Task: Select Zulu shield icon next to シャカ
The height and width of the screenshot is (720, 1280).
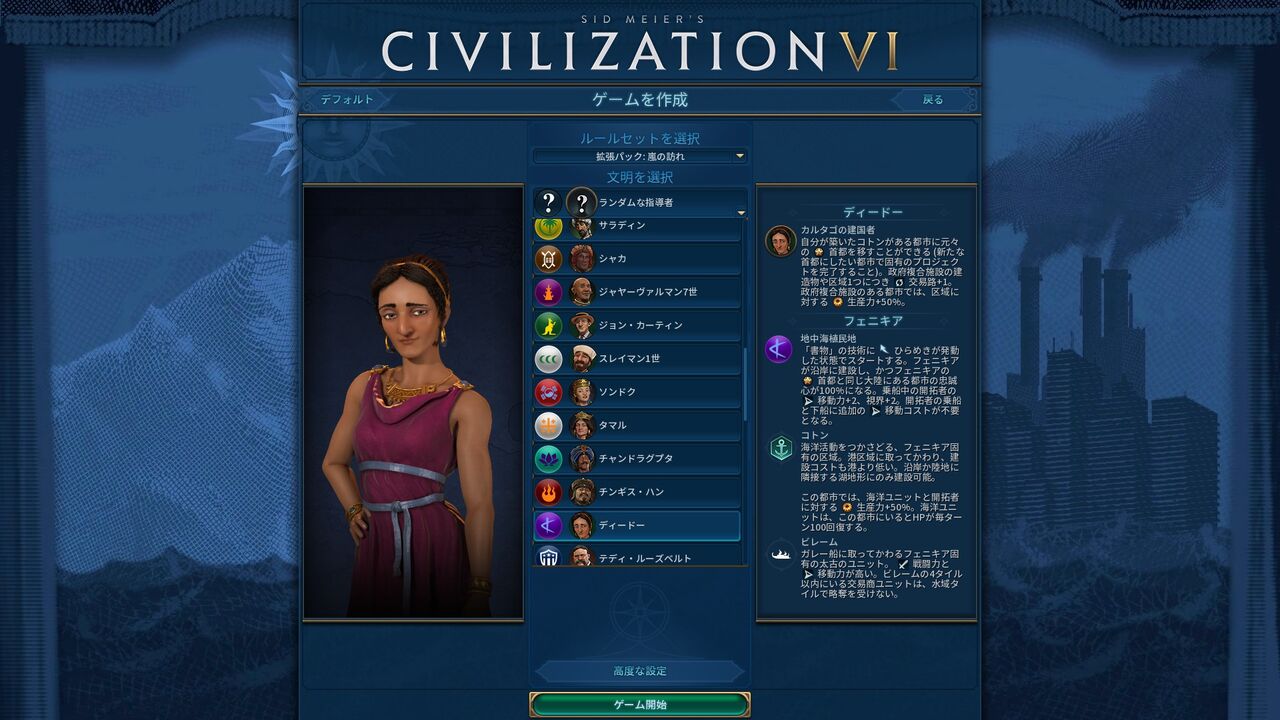Action: (548, 258)
